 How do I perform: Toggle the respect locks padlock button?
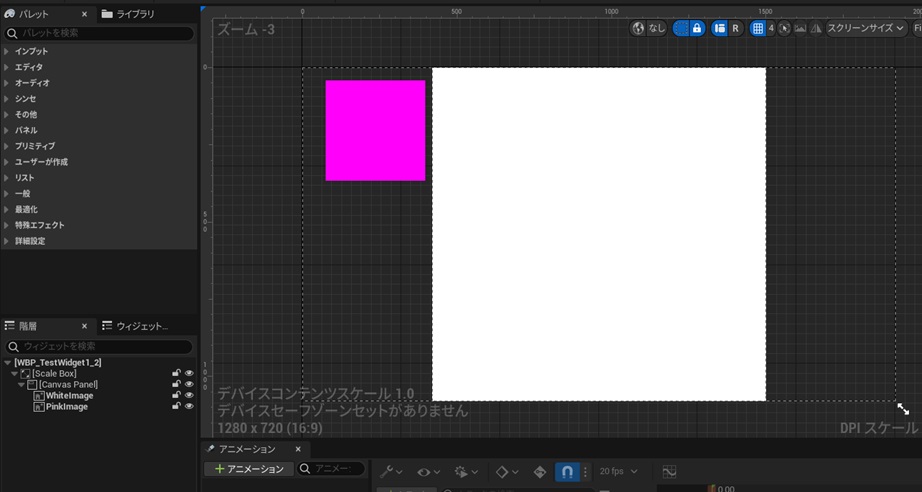click(x=697, y=28)
